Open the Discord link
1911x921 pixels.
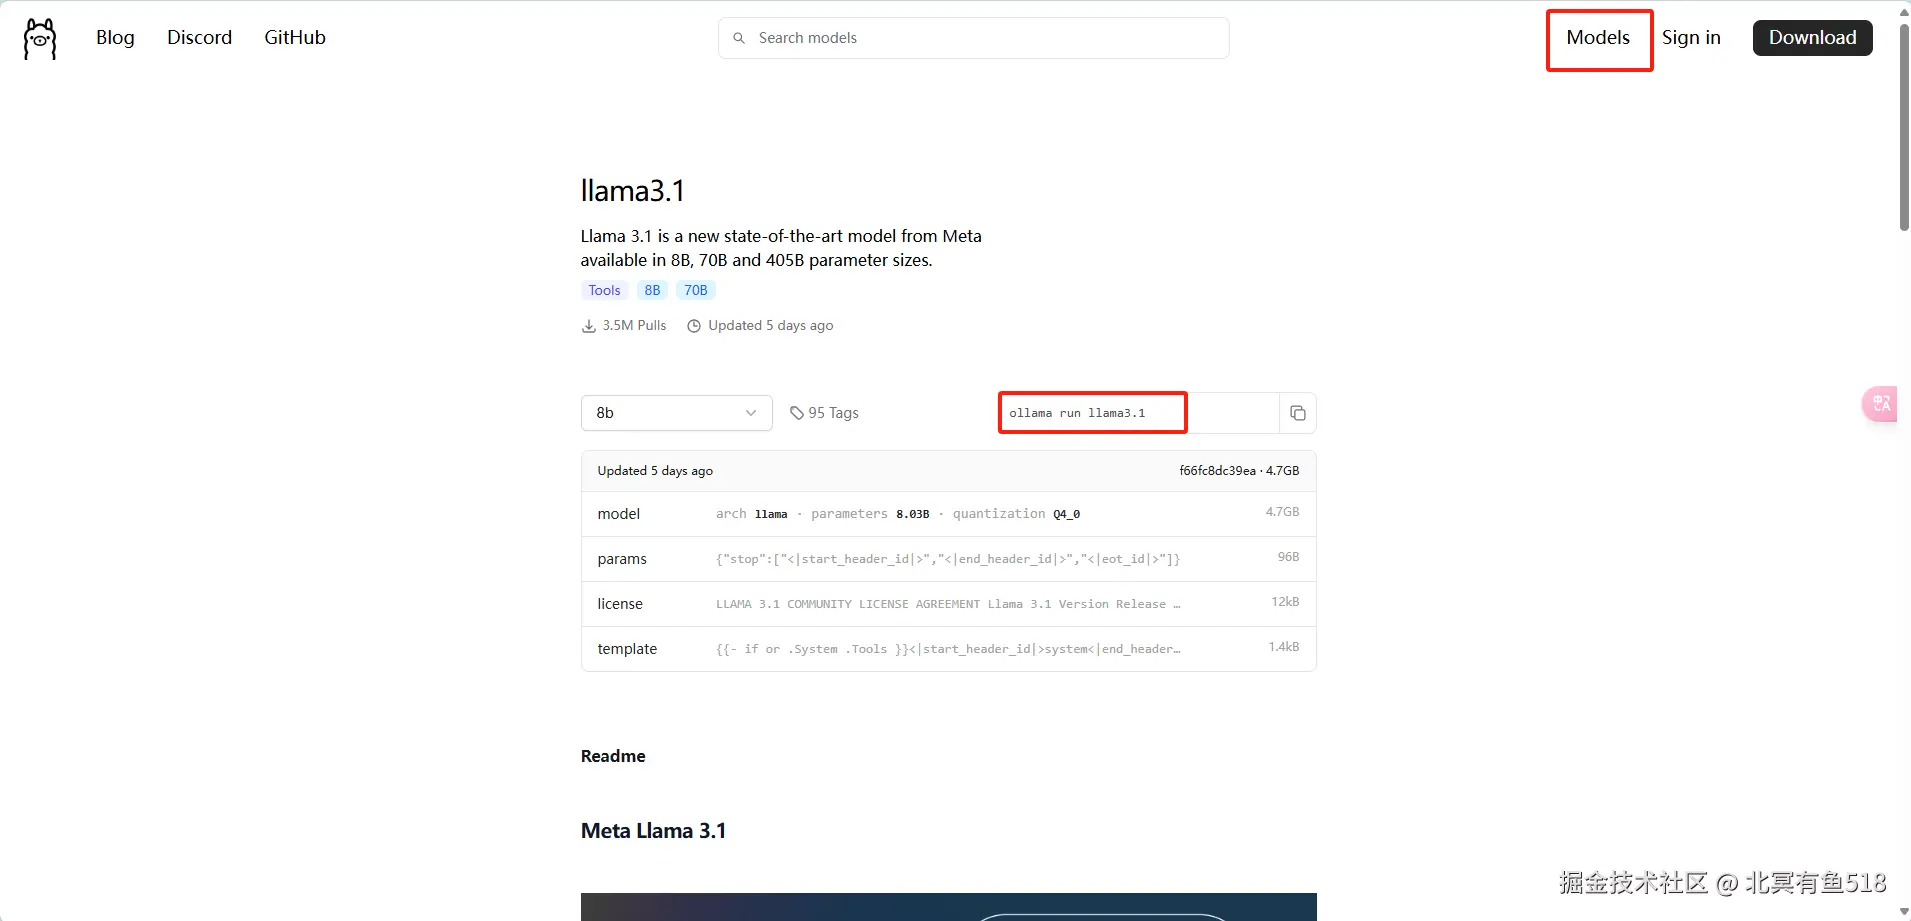[199, 37]
